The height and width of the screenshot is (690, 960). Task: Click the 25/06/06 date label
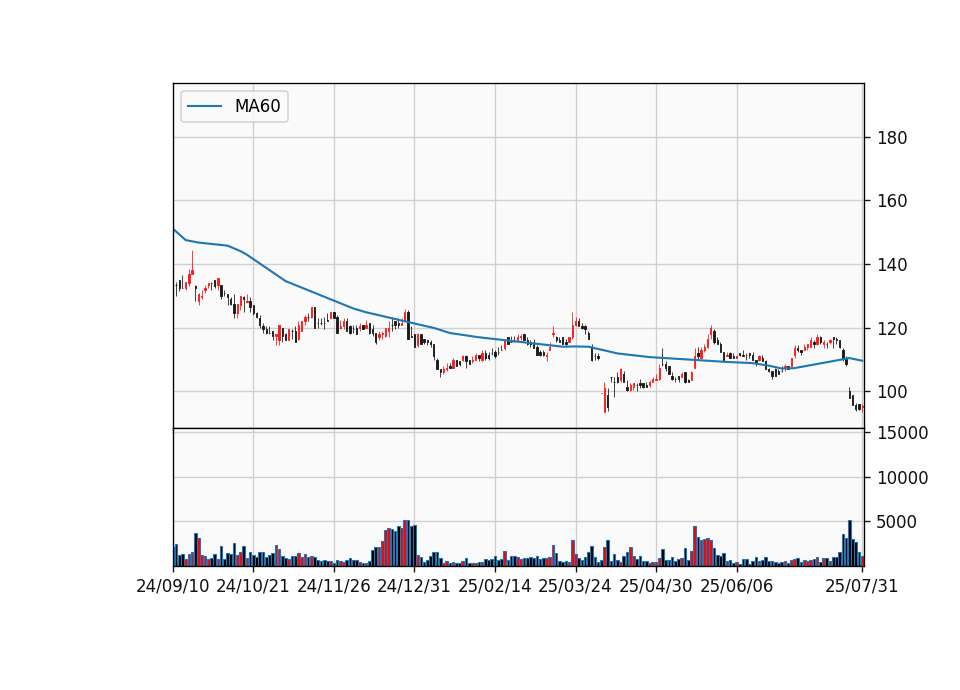pos(737,587)
